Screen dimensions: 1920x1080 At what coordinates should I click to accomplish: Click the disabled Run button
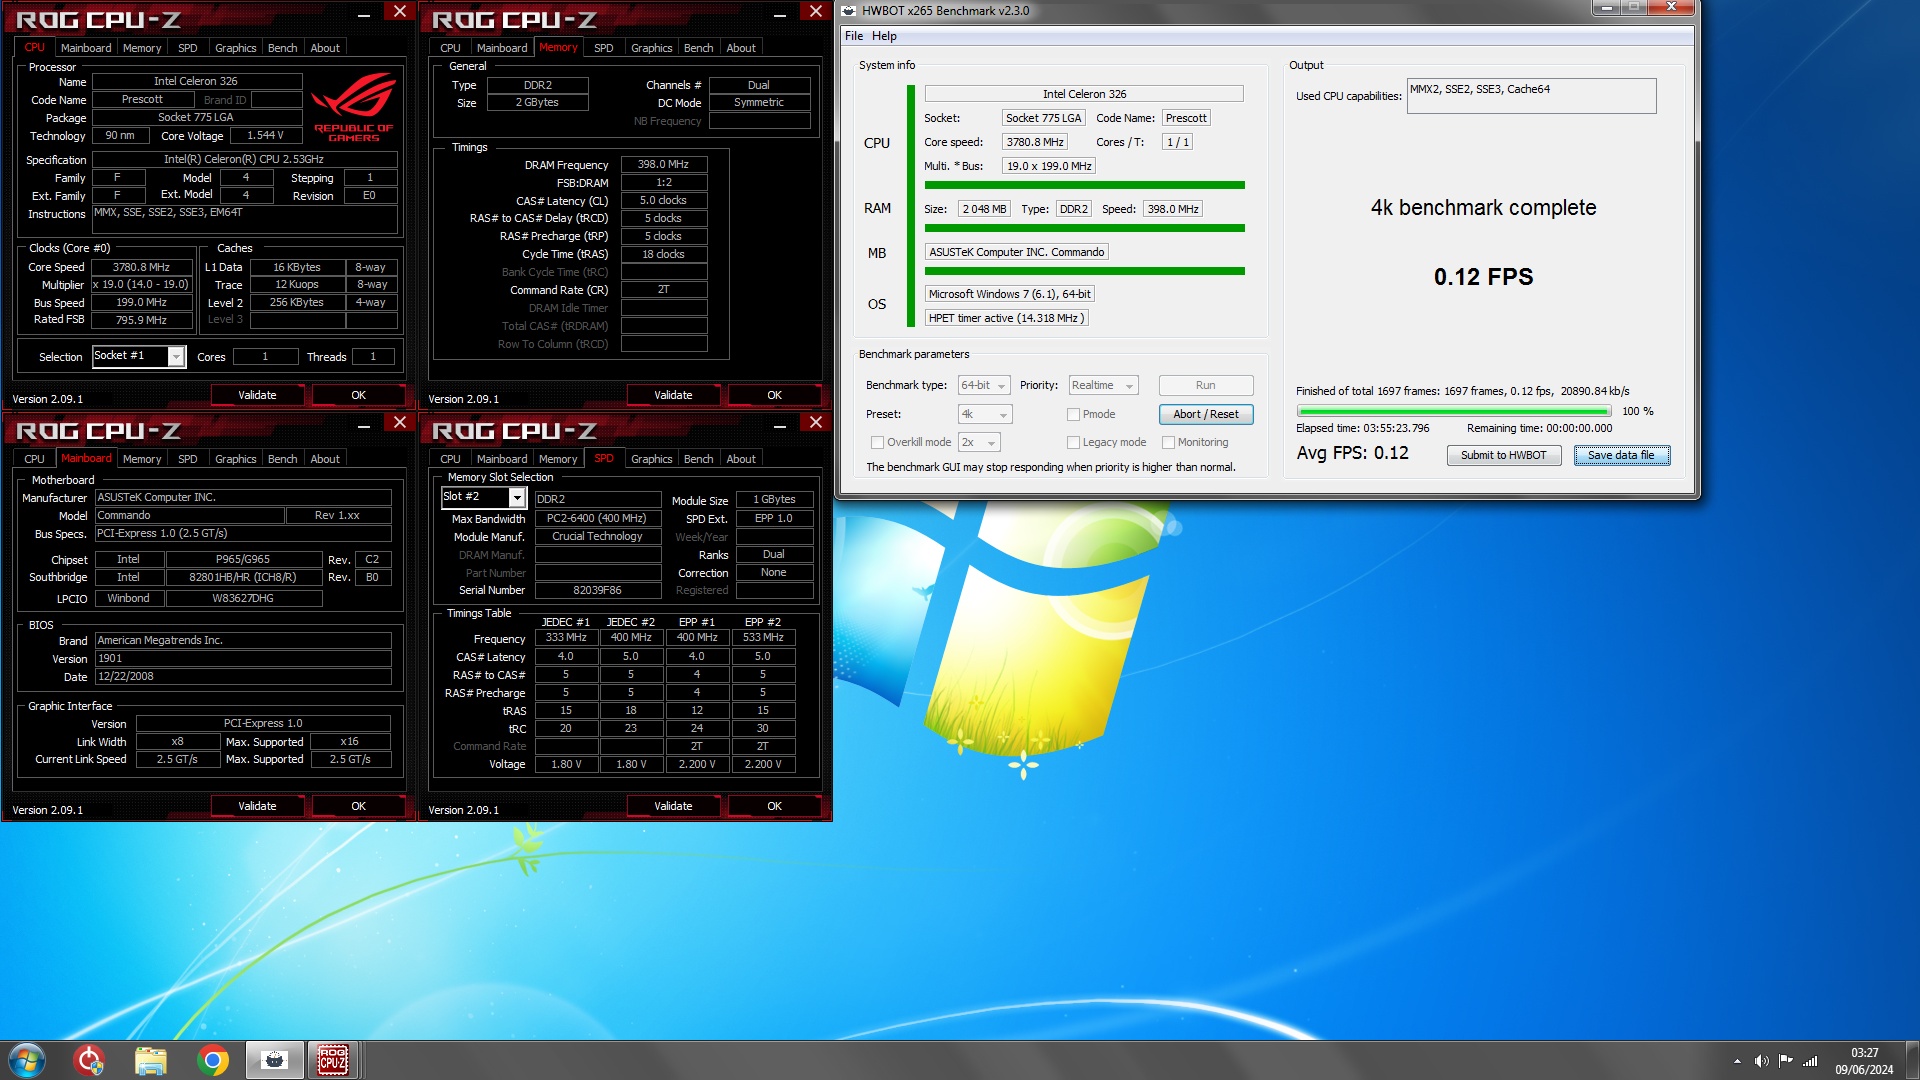[x=1206, y=386]
